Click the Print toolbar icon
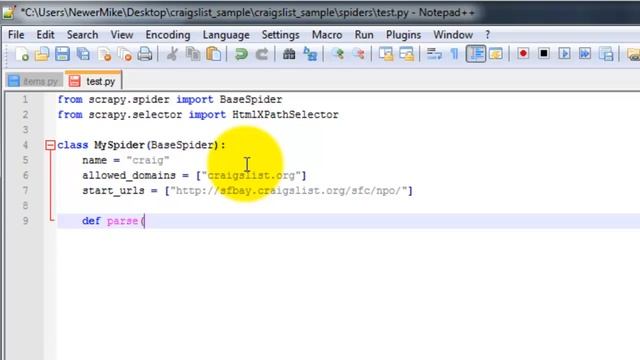 tap(145, 54)
